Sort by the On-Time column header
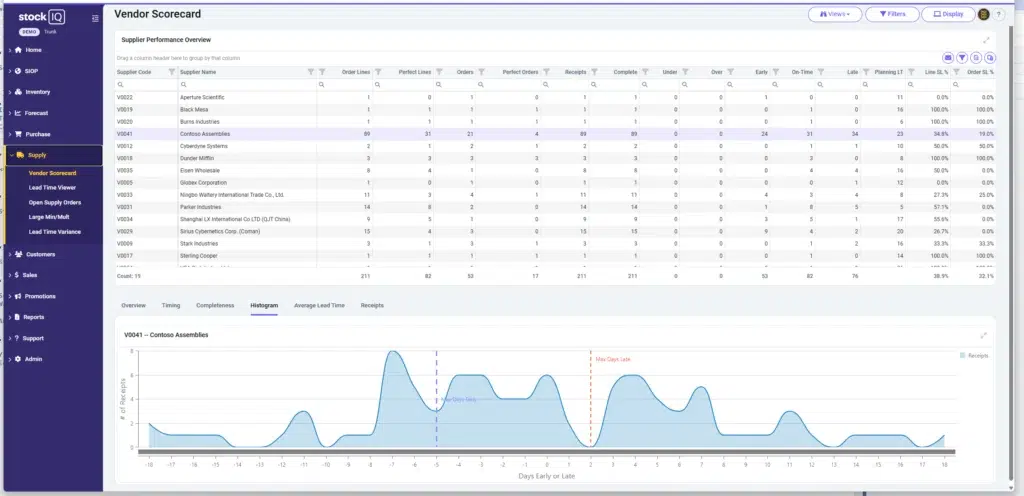The height and width of the screenshot is (496, 1024). tap(802, 72)
